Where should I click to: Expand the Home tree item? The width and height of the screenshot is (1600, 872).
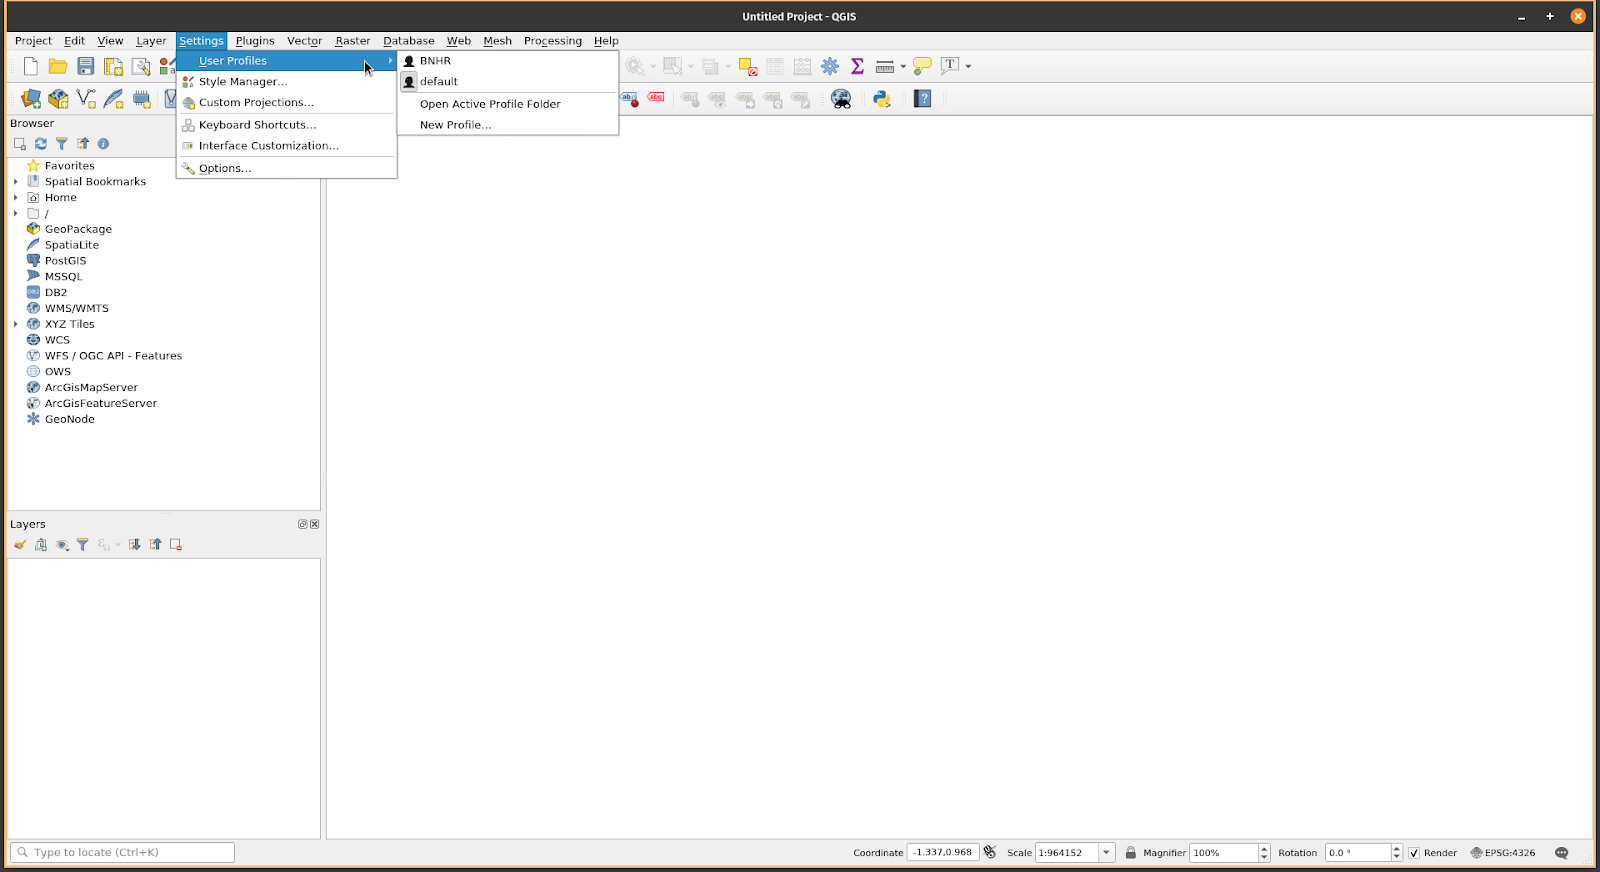[x=15, y=198]
